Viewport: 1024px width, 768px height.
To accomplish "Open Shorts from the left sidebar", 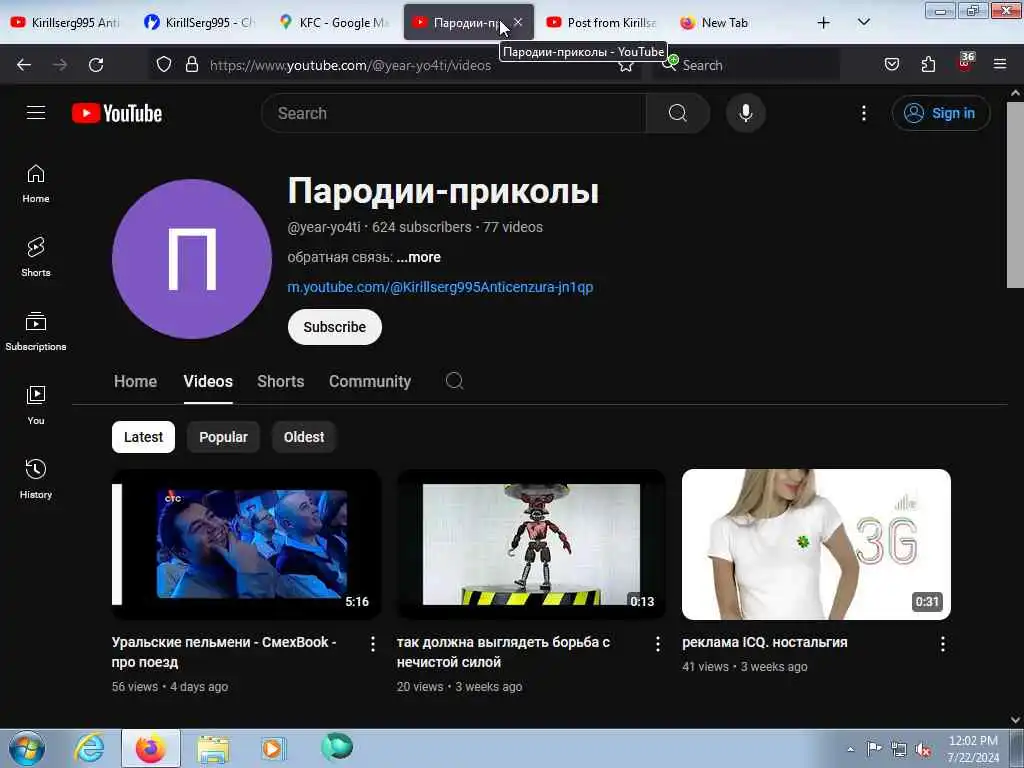I will point(36,257).
